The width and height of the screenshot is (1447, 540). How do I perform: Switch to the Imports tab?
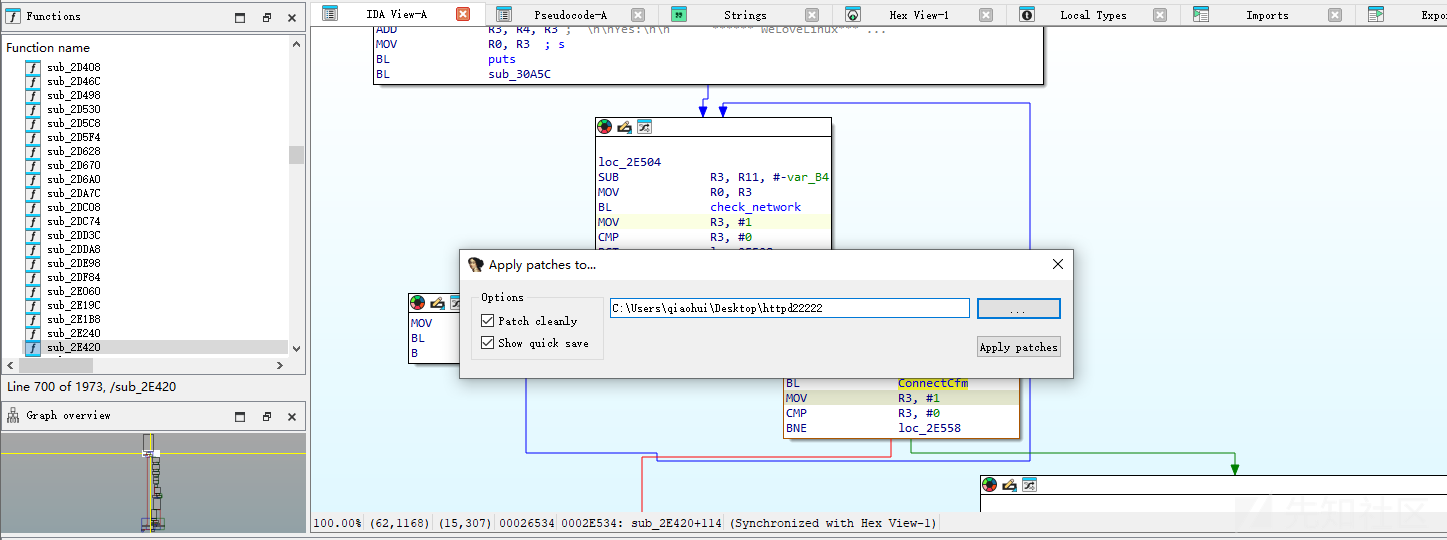(x=1267, y=15)
